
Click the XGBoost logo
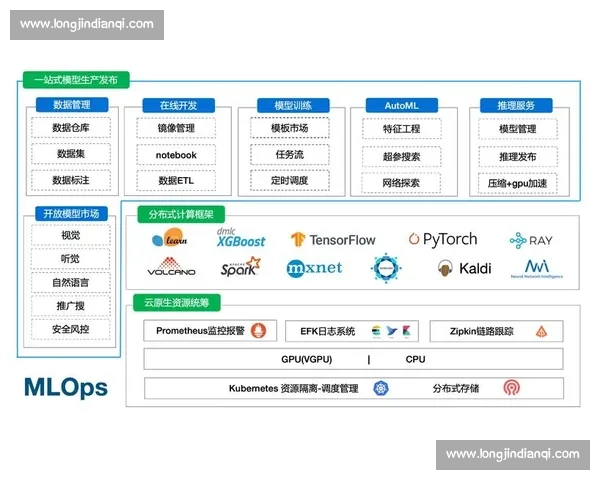tap(241, 238)
